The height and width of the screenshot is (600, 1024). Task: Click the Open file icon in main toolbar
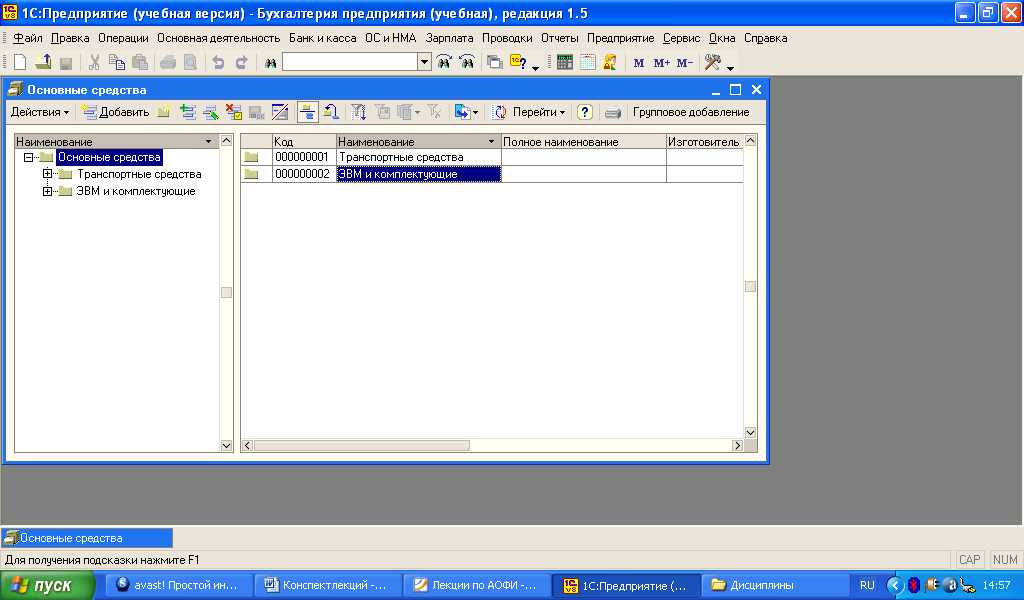click(x=43, y=62)
